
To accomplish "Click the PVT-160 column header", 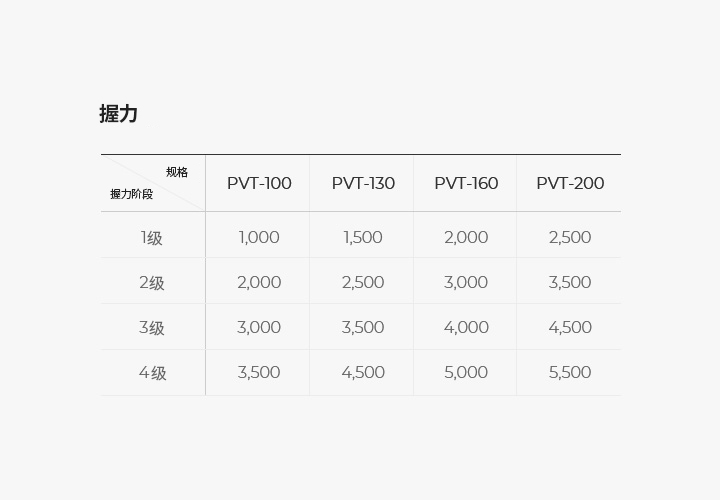I will 466,183.
